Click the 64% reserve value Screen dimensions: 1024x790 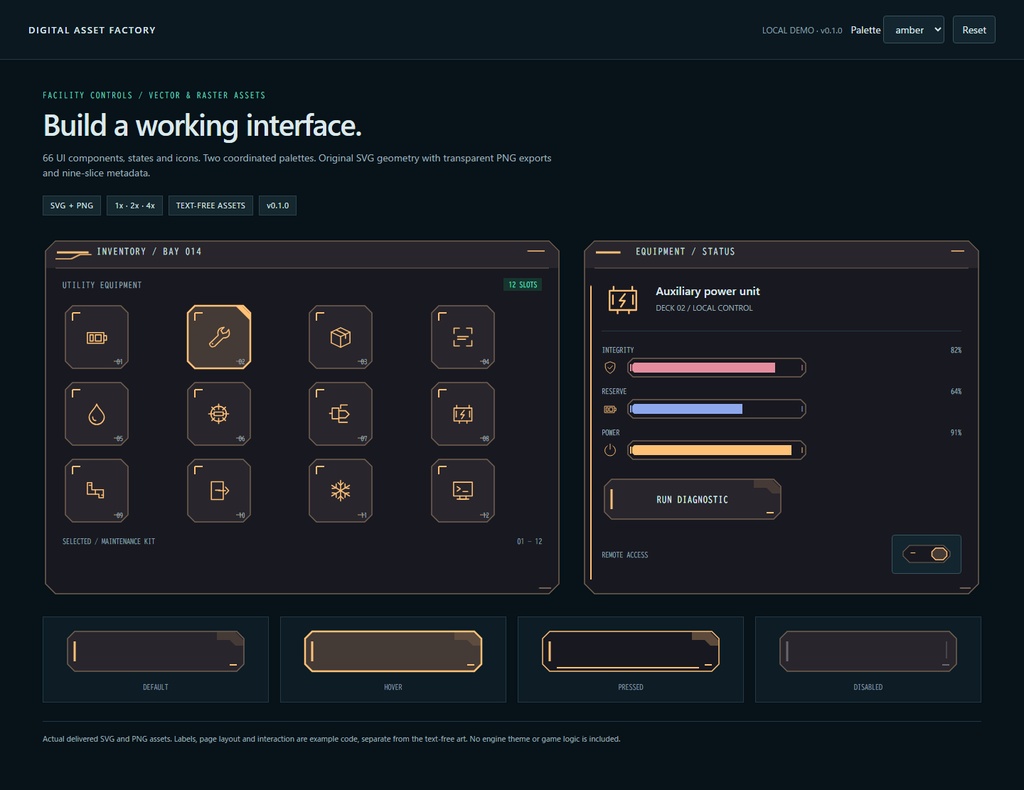point(956,391)
